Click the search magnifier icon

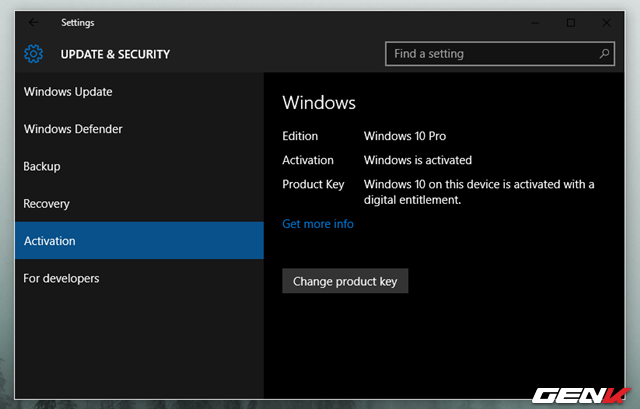(x=604, y=53)
